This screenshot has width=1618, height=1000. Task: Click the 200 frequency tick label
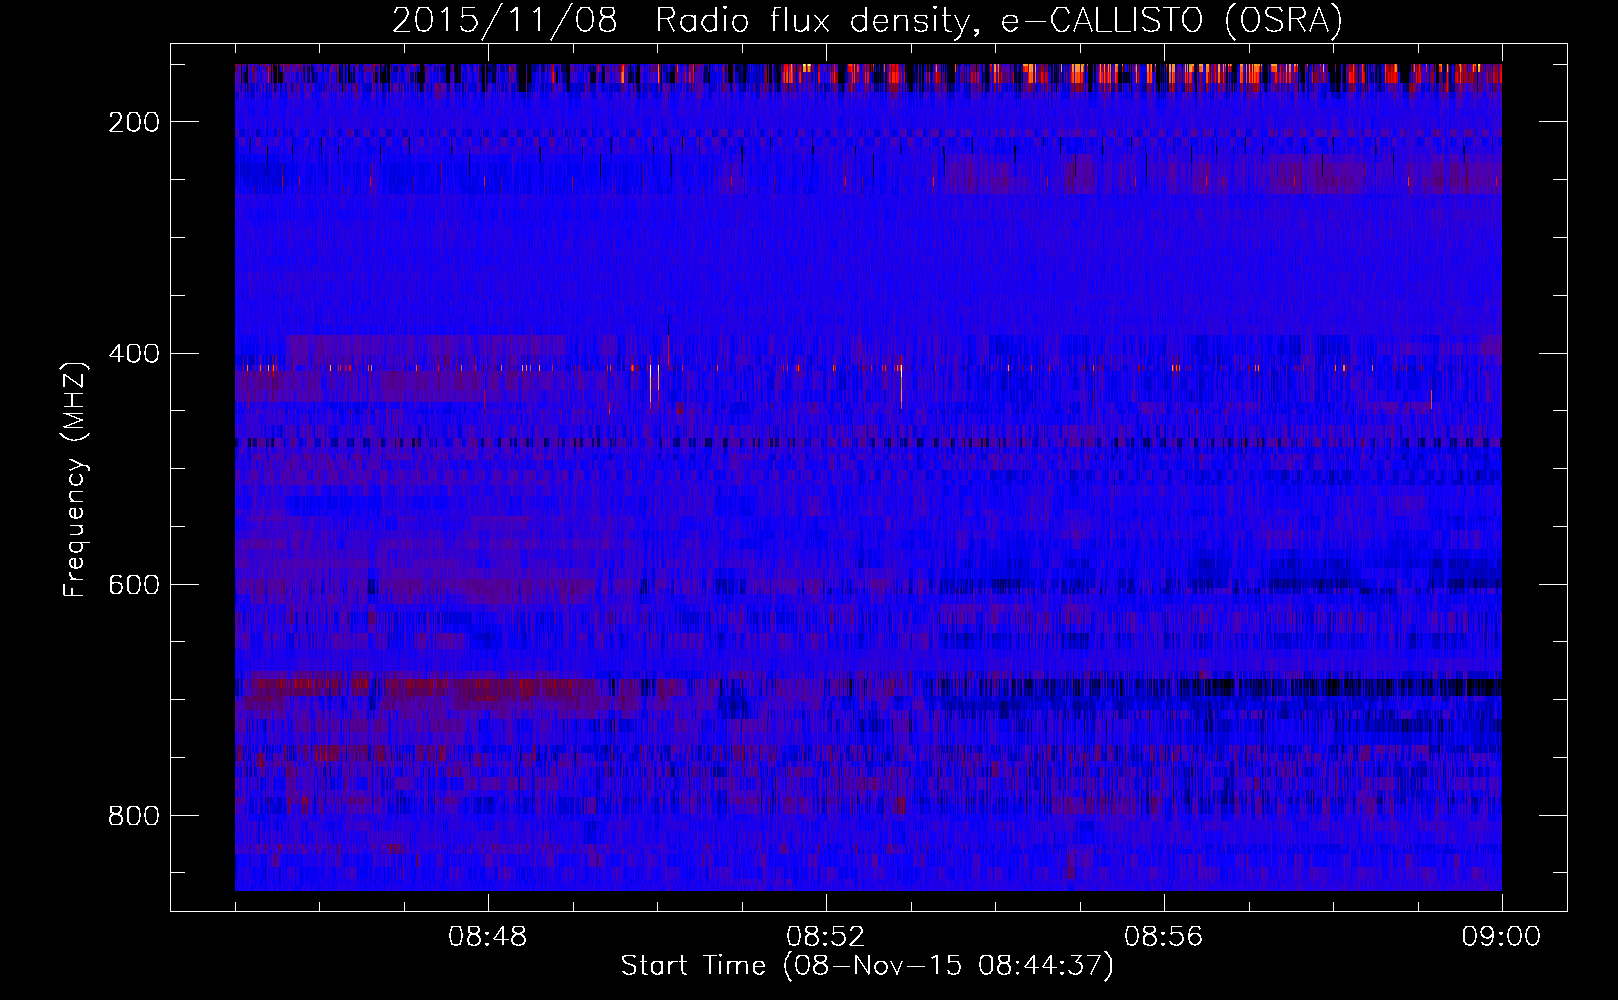tap(133, 122)
